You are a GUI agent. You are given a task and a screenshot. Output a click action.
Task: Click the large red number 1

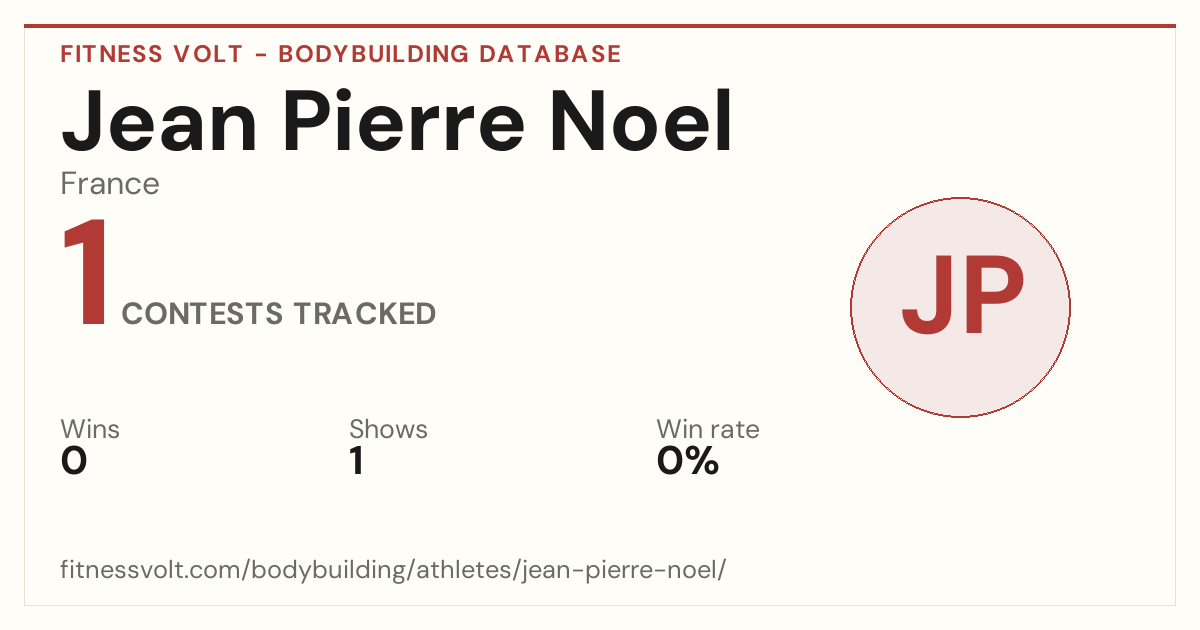[x=86, y=273]
